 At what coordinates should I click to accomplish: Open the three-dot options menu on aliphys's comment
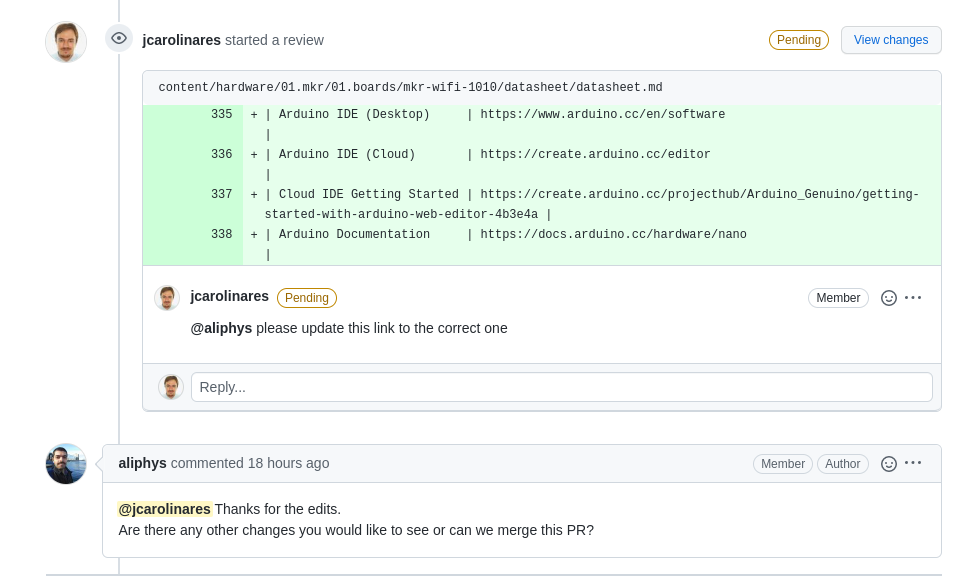click(x=913, y=463)
